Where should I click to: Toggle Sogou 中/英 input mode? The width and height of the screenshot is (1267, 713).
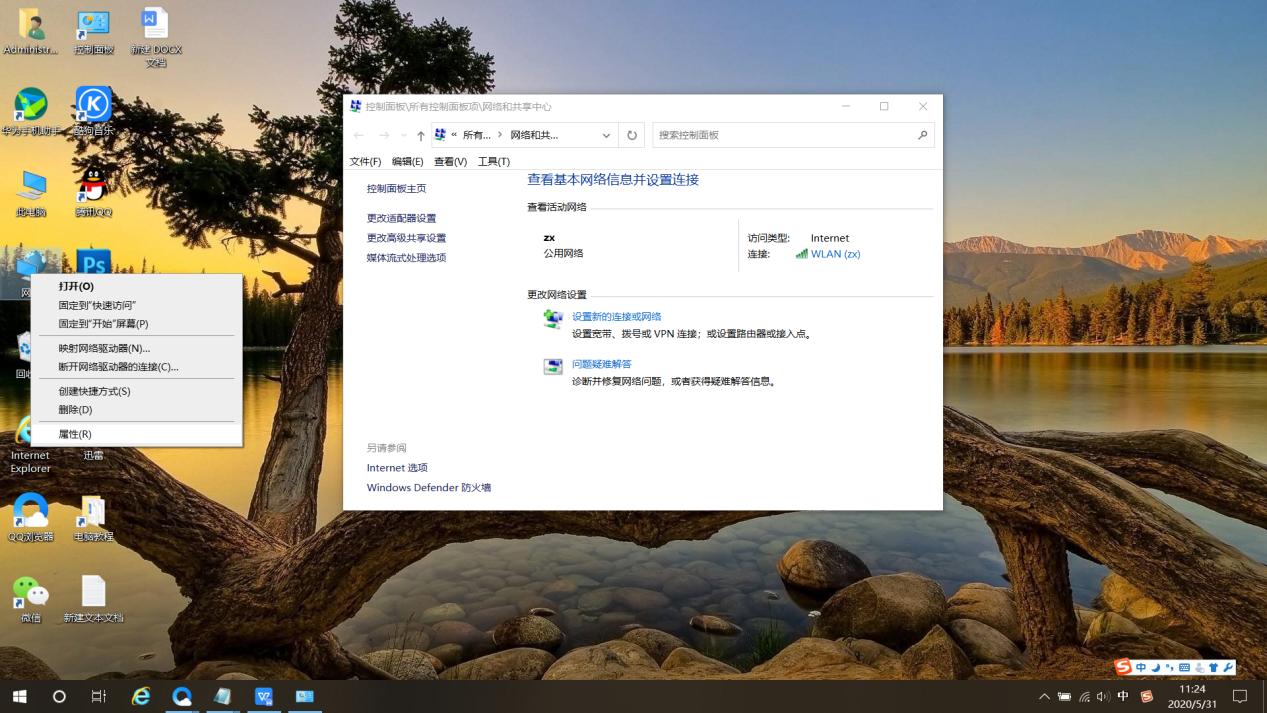(1141, 666)
